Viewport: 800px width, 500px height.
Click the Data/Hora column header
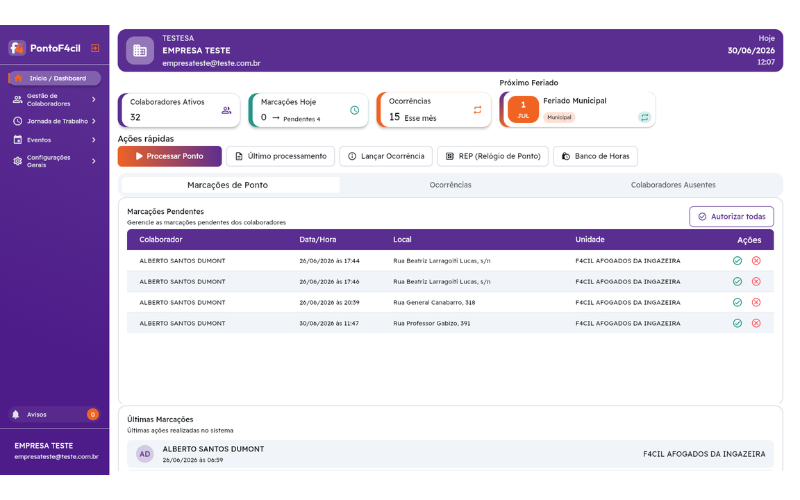point(317,239)
